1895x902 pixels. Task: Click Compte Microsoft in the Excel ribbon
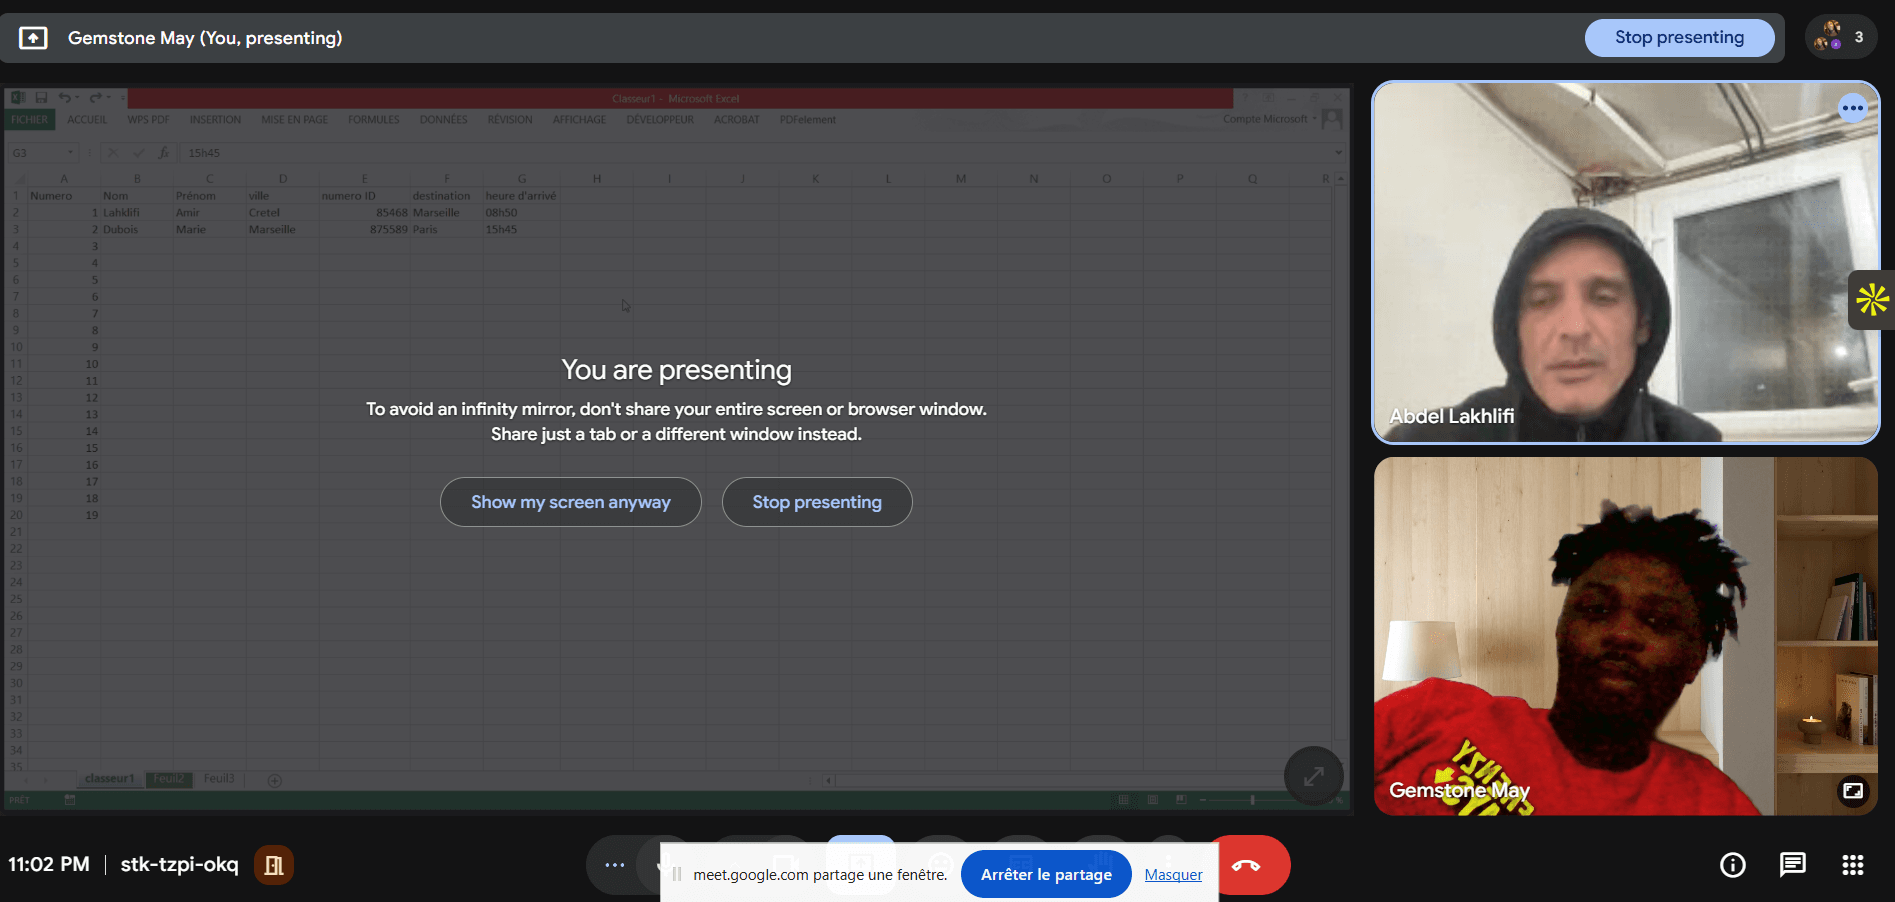point(1265,119)
